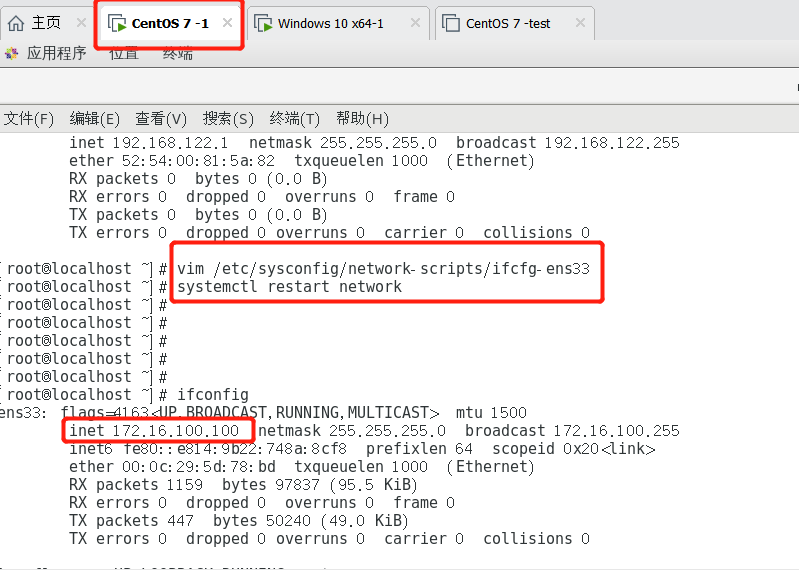Close the 主页 tab

click(81, 22)
